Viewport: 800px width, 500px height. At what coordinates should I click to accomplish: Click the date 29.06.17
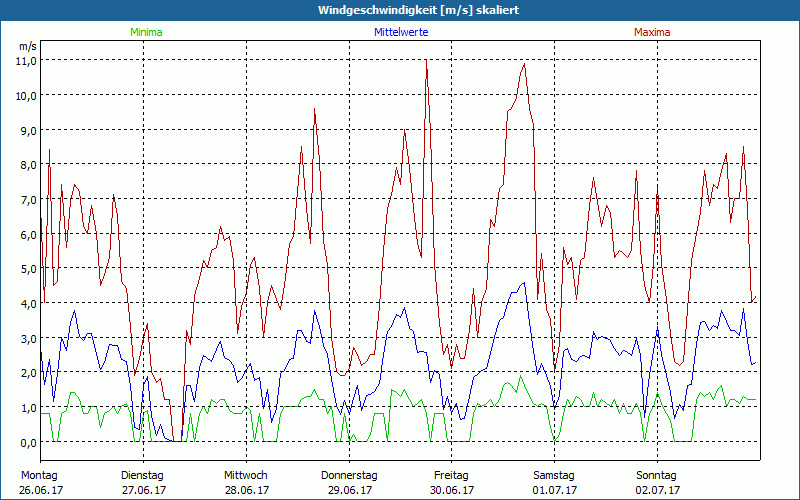(x=350, y=490)
